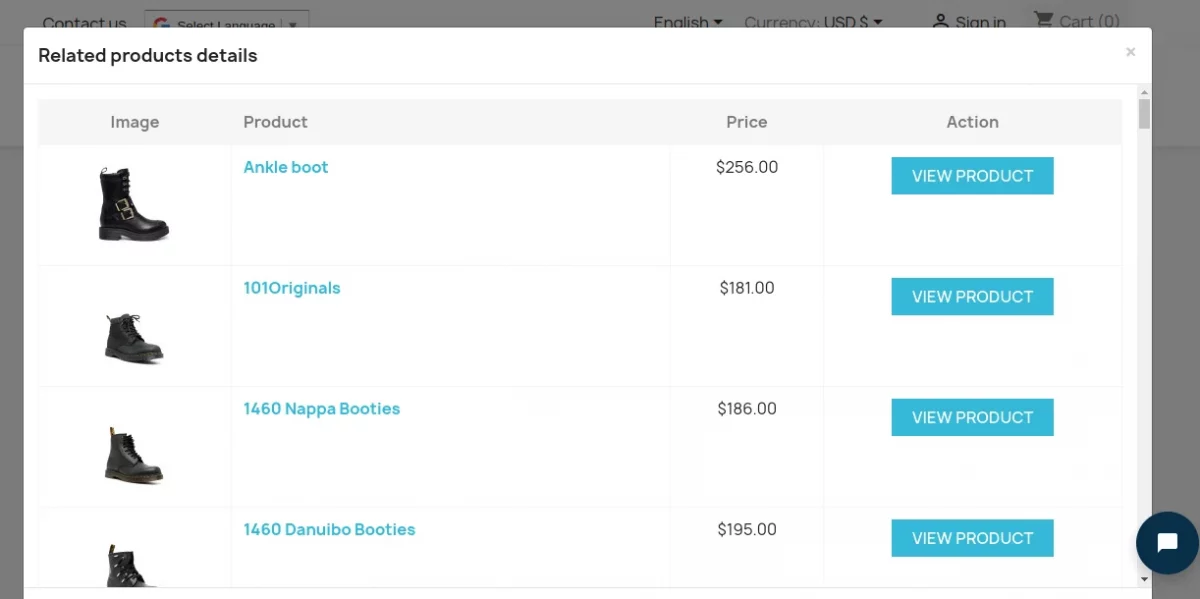Follow the 1460 Danuibo Booties link
1200x599 pixels.
click(329, 530)
